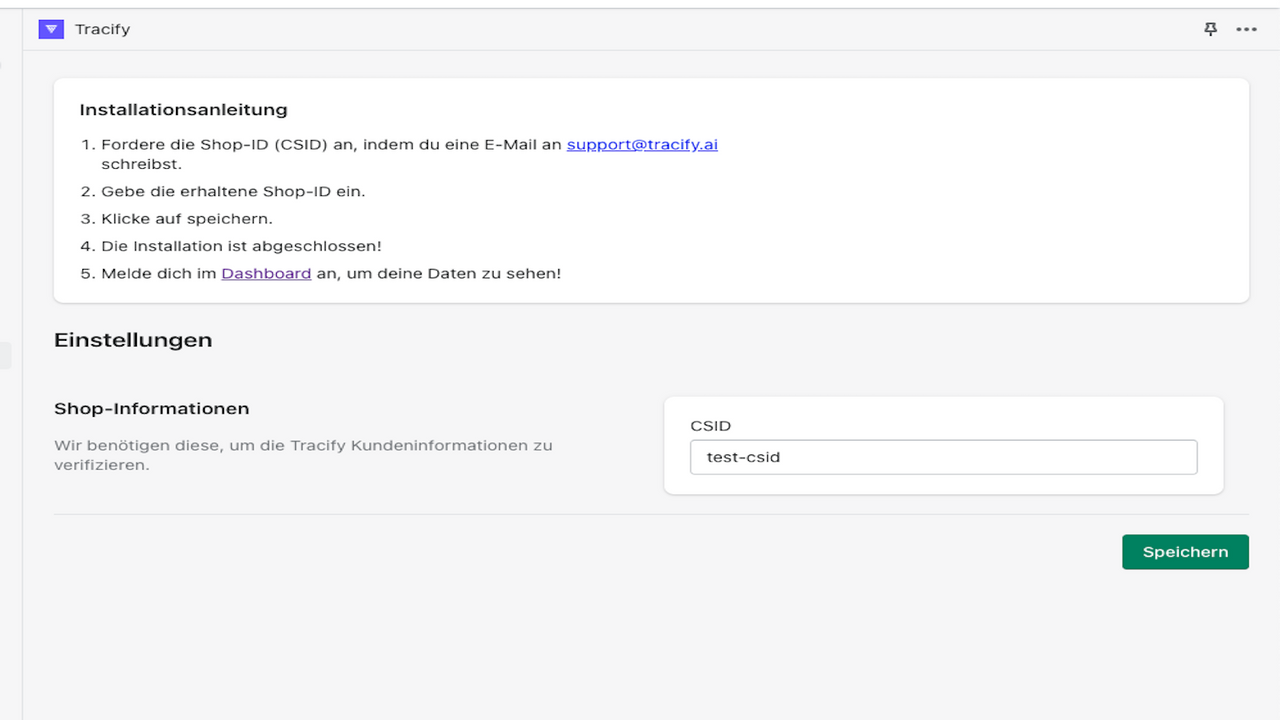
Task: Click the Tracify app logo icon
Action: [51, 29]
